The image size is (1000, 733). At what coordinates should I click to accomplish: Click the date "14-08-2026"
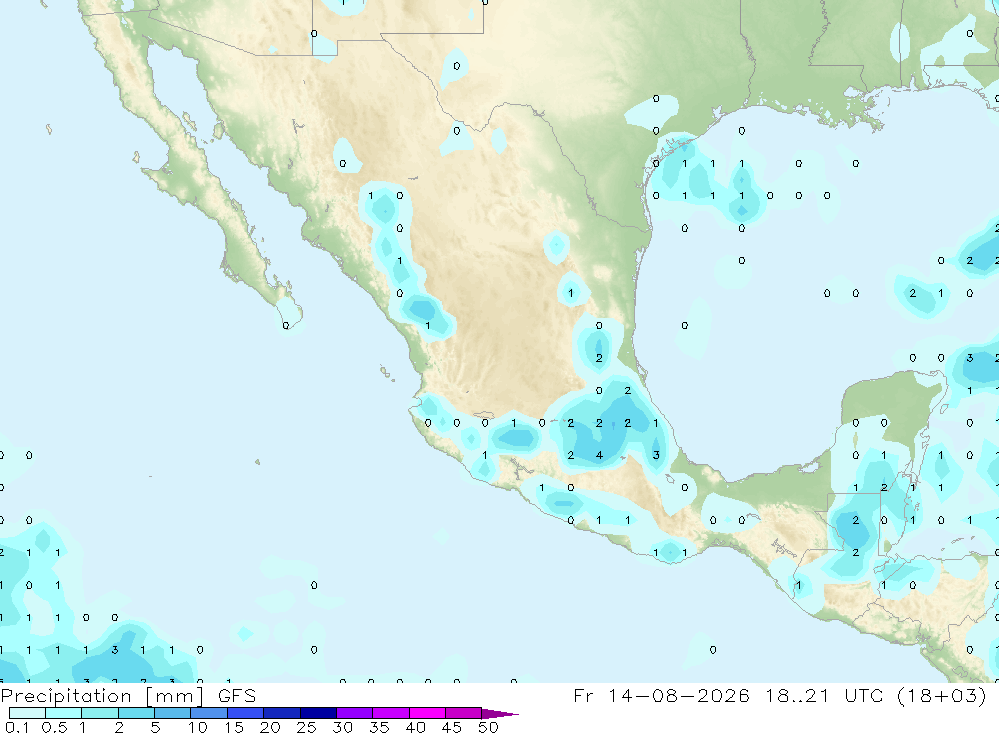(679, 695)
